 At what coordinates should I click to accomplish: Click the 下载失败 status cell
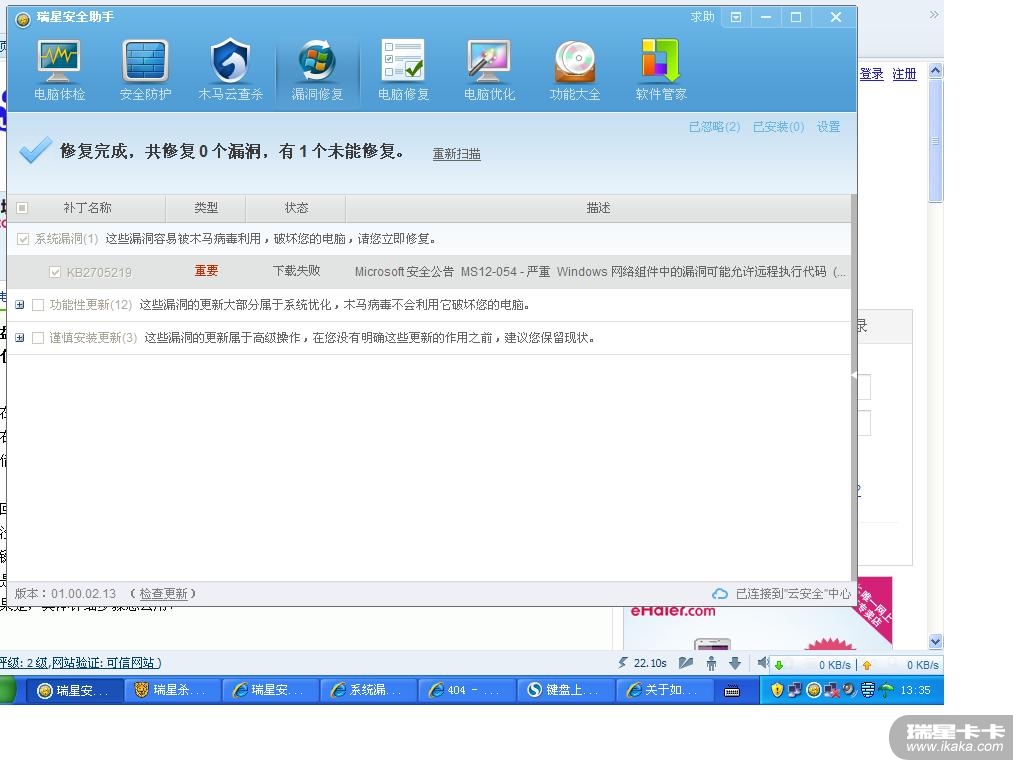click(x=296, y=271)
